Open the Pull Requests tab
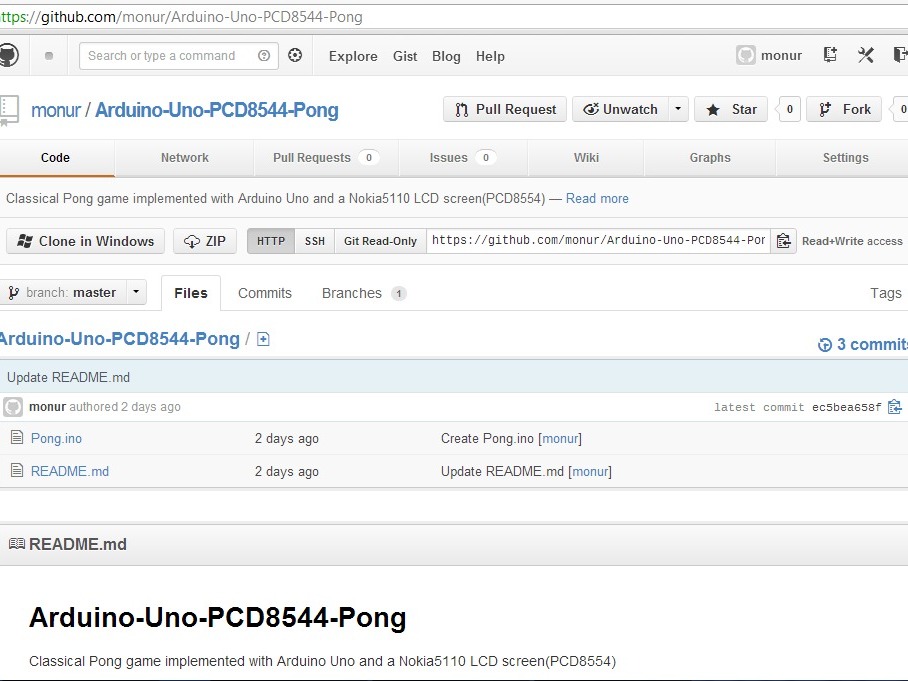The width and height of the screenshot is (908, 681). pos(326,158)
